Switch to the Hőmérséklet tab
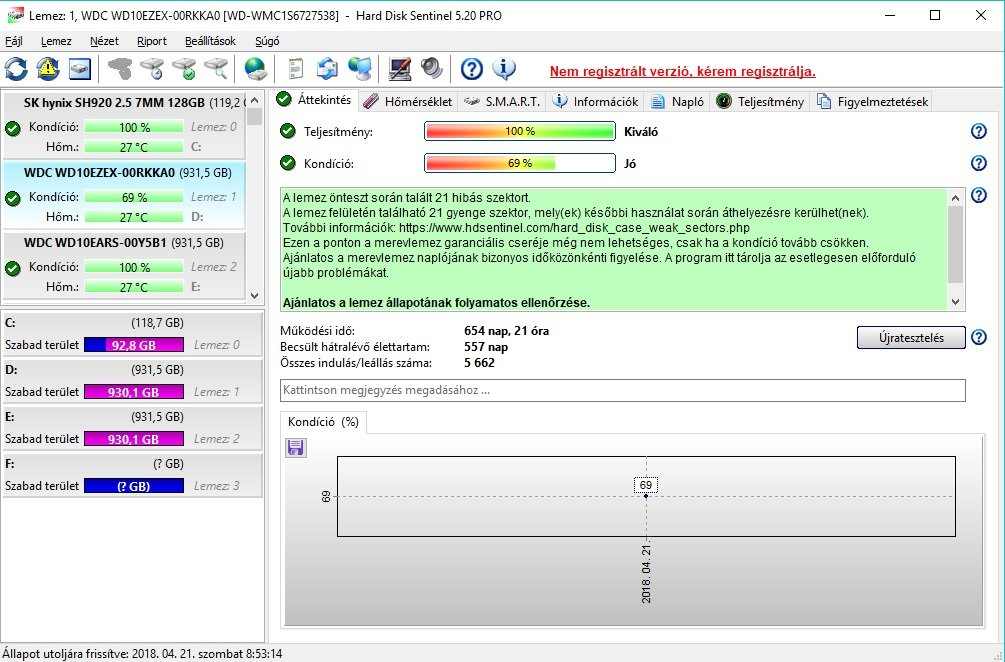The height and width of the screenshot is (662, 1005). [408, 101]
